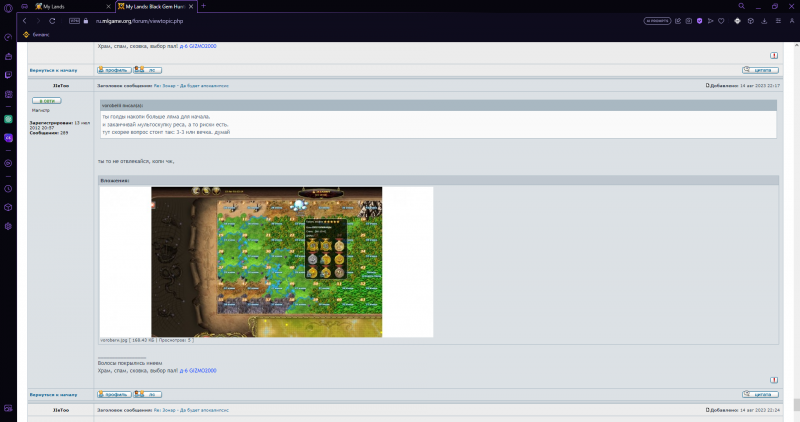
Task: Open a new tab with plus button
Action: coord(204,6)
